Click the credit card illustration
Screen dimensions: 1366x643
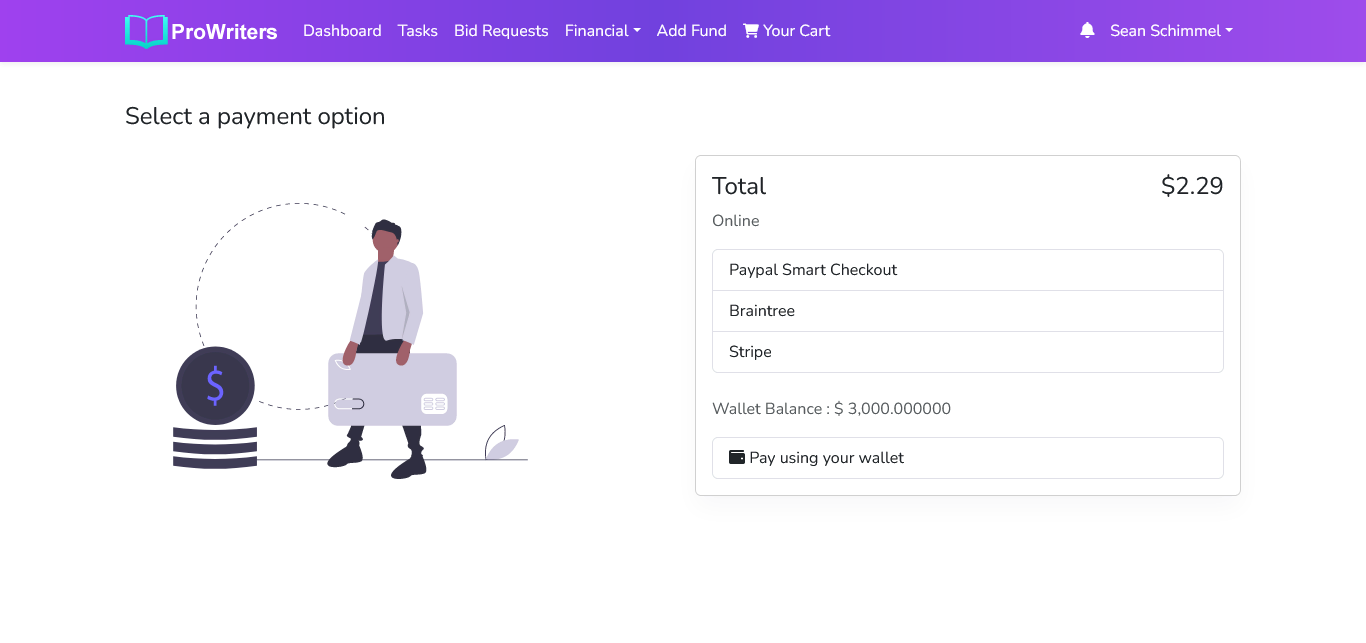tap(392, 391)
